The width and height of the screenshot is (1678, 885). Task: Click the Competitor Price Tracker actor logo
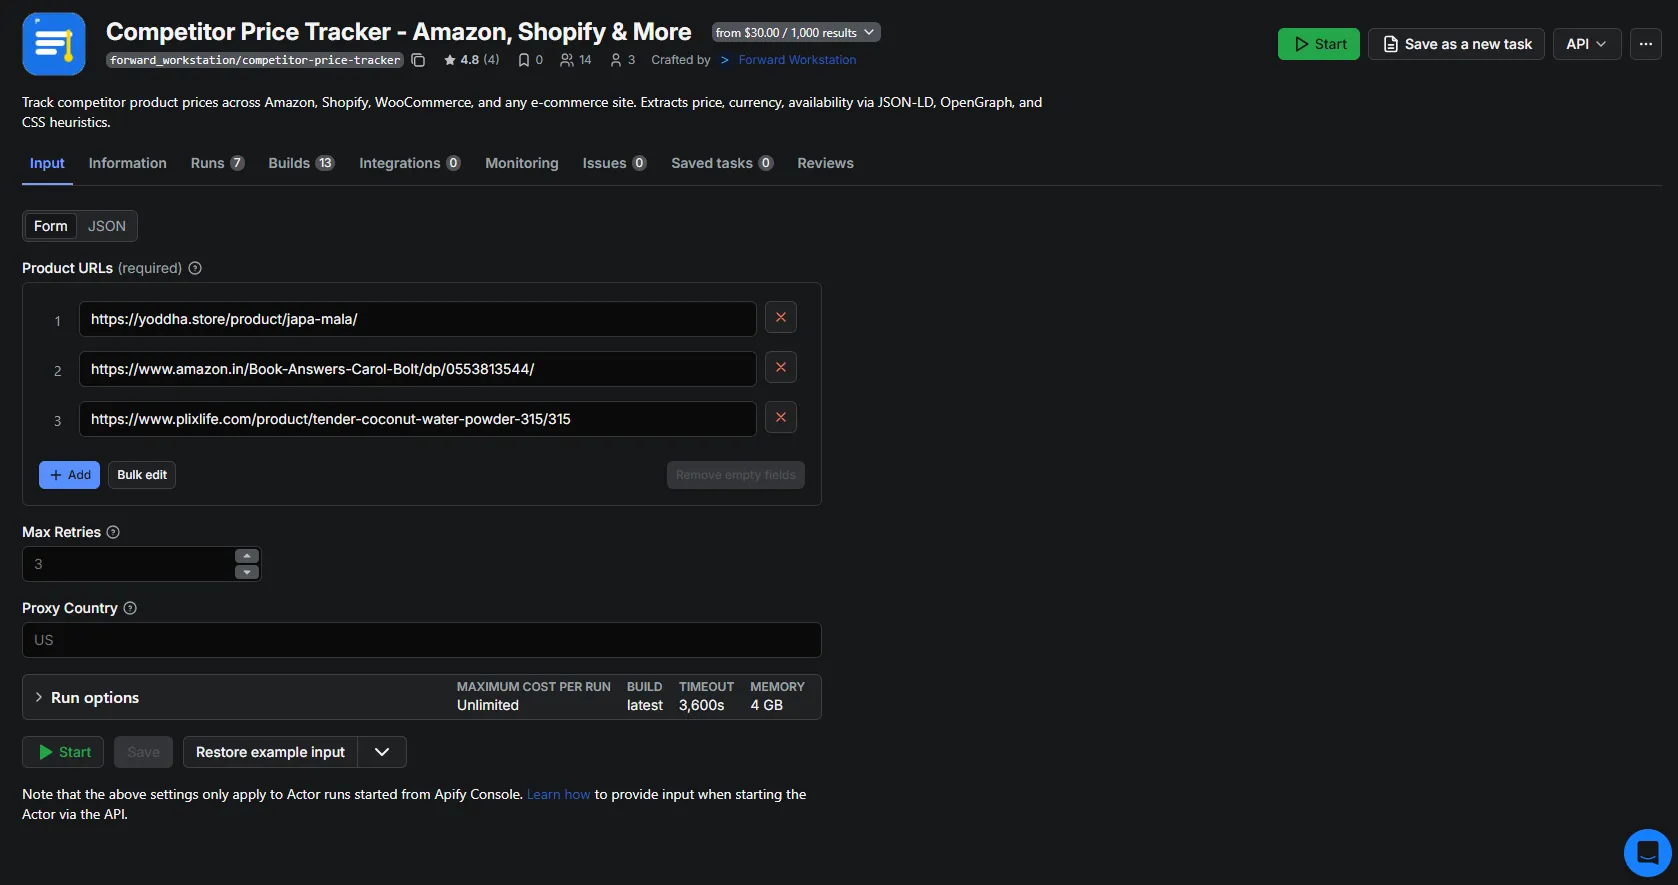(54, 44)
